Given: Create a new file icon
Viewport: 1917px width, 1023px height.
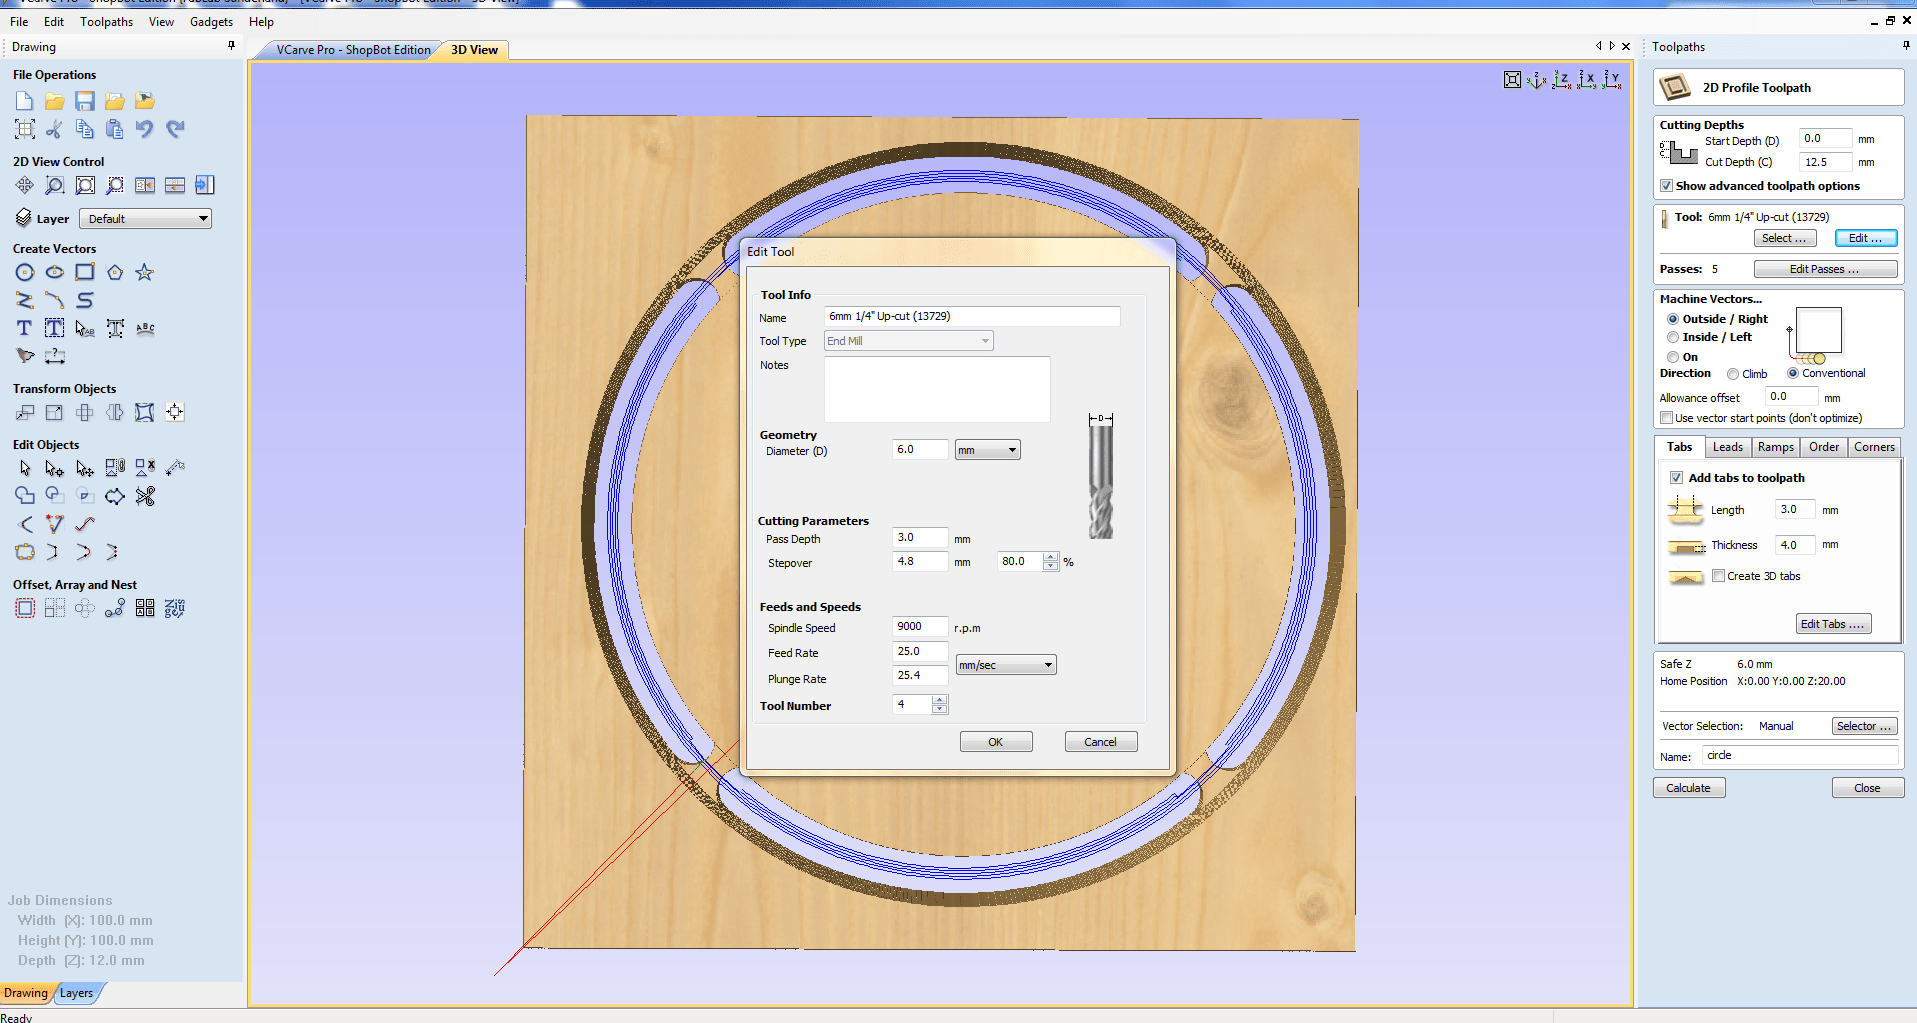Looking at the screenshot, I should (x=24, y=101).
